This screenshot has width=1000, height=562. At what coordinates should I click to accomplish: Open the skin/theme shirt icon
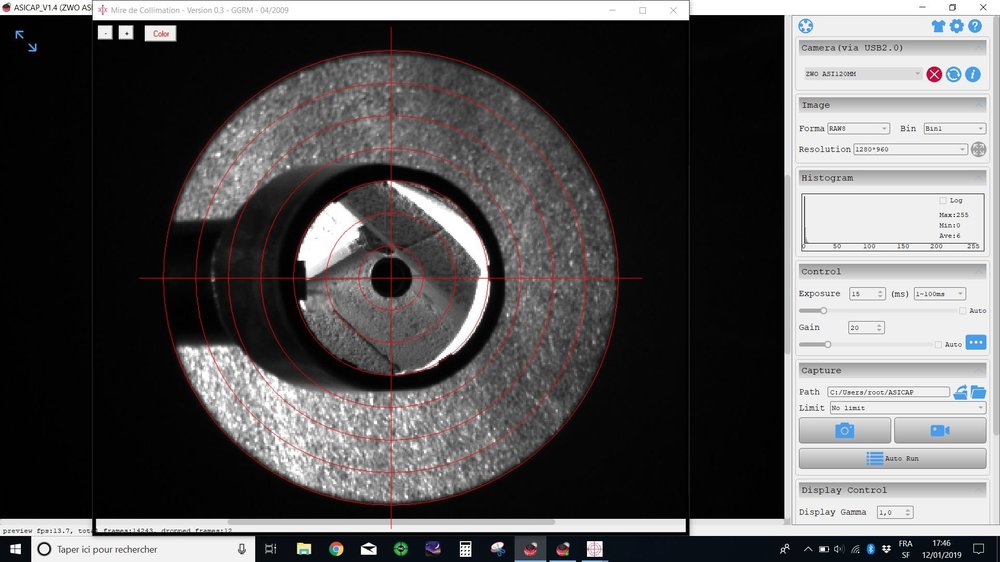tap(938, 26)
